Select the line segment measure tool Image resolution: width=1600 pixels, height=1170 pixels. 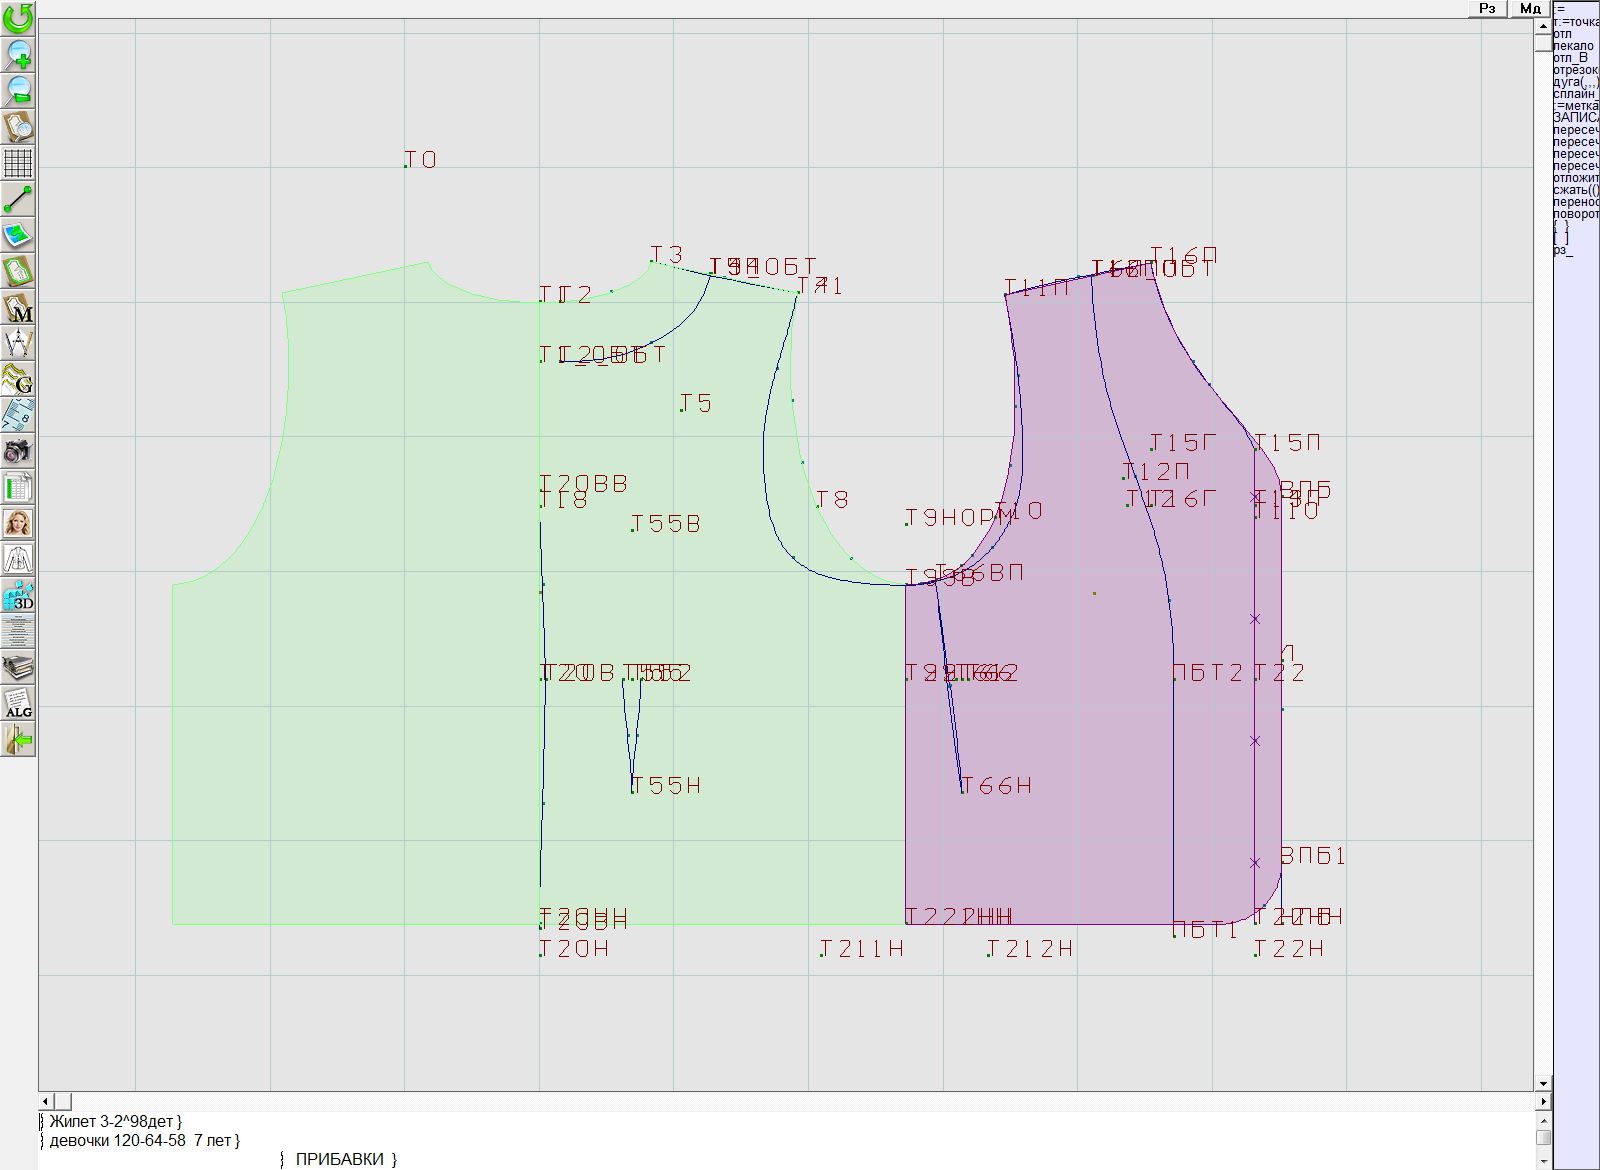pos(18,199)
